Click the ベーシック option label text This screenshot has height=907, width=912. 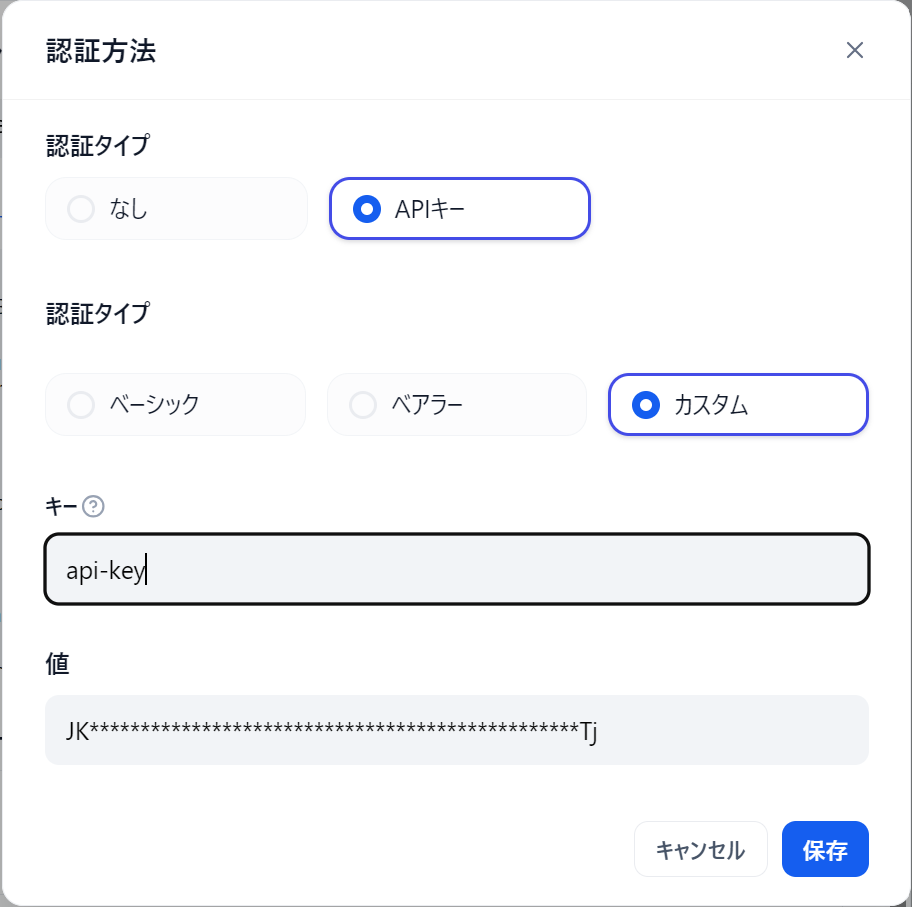click(x=155, y=404)
